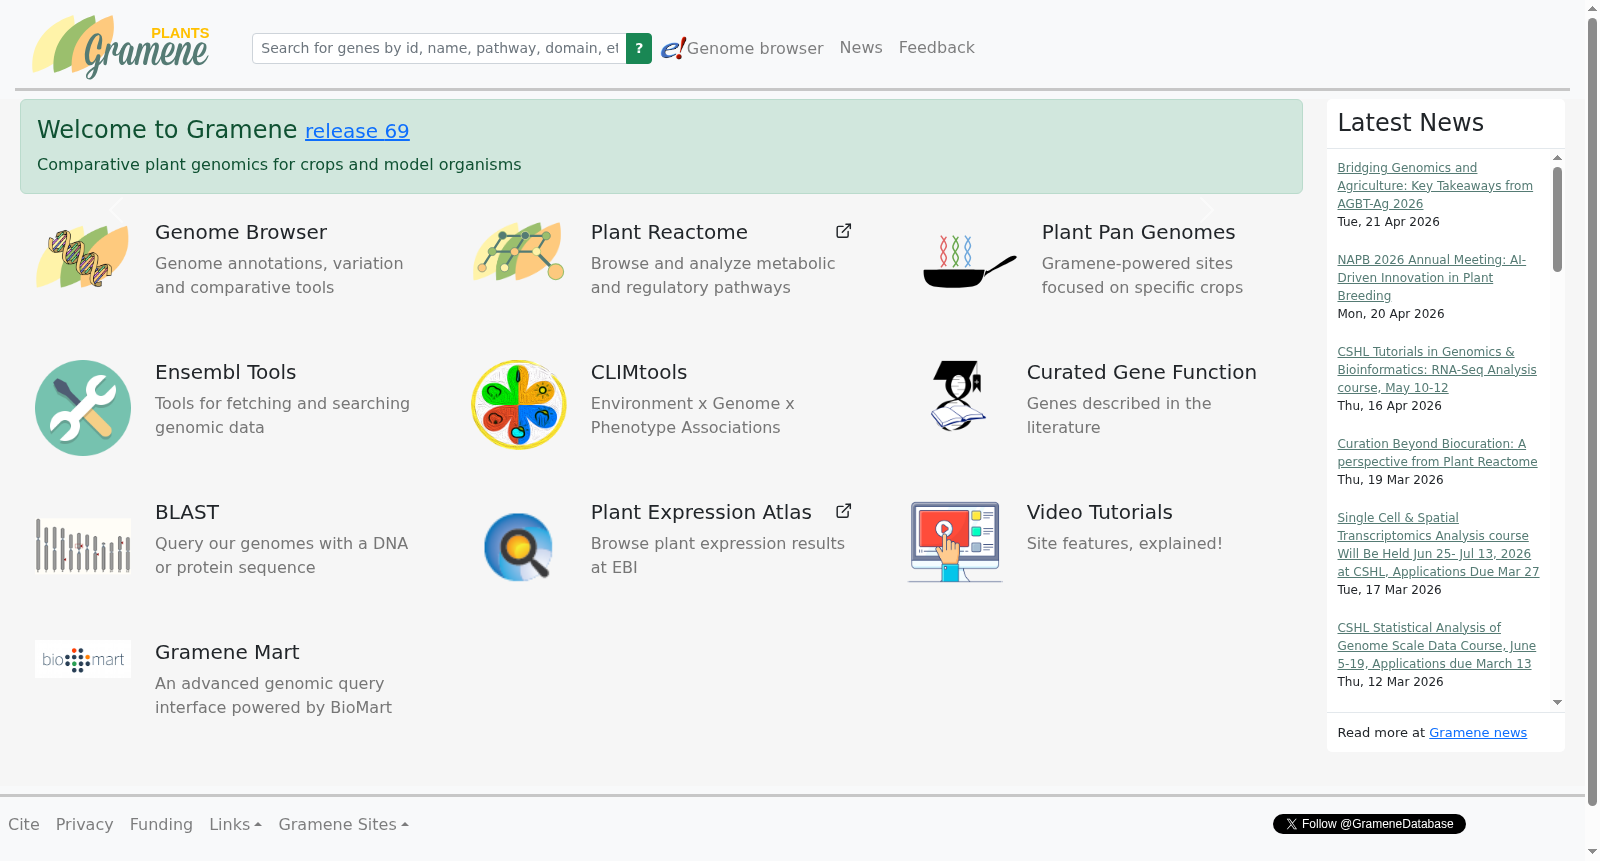Click the gene search input field
This screenshot has height=861, width=1600.
pos(439,48)
